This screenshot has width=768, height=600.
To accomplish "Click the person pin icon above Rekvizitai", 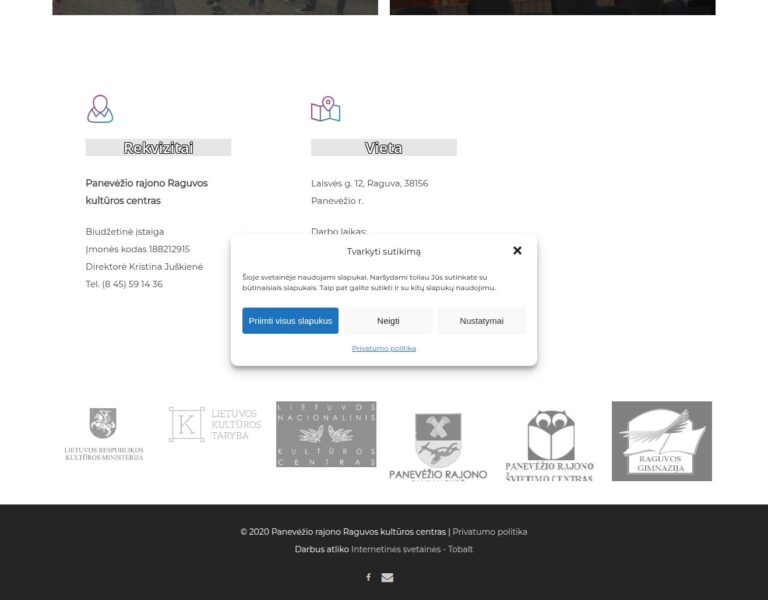I will click(x=100, y=109).
